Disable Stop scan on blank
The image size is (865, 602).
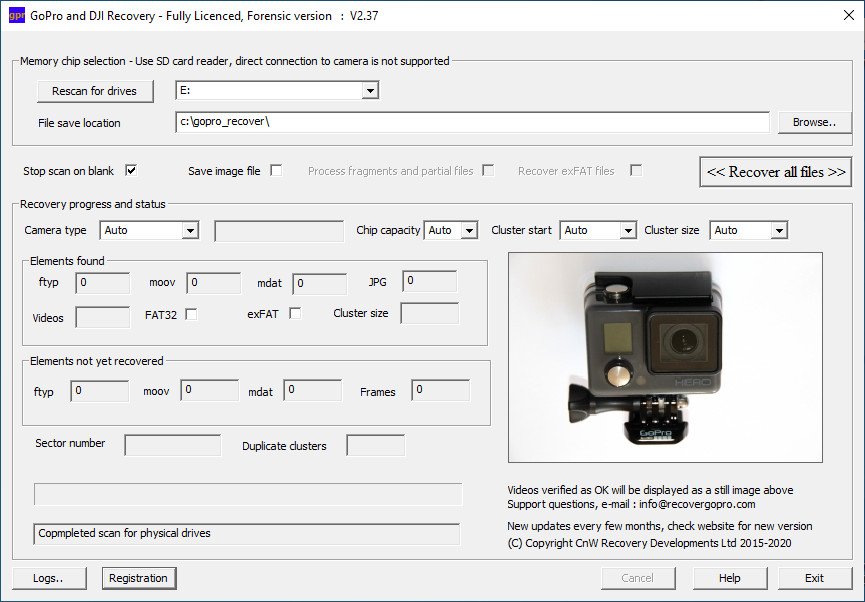130,169
